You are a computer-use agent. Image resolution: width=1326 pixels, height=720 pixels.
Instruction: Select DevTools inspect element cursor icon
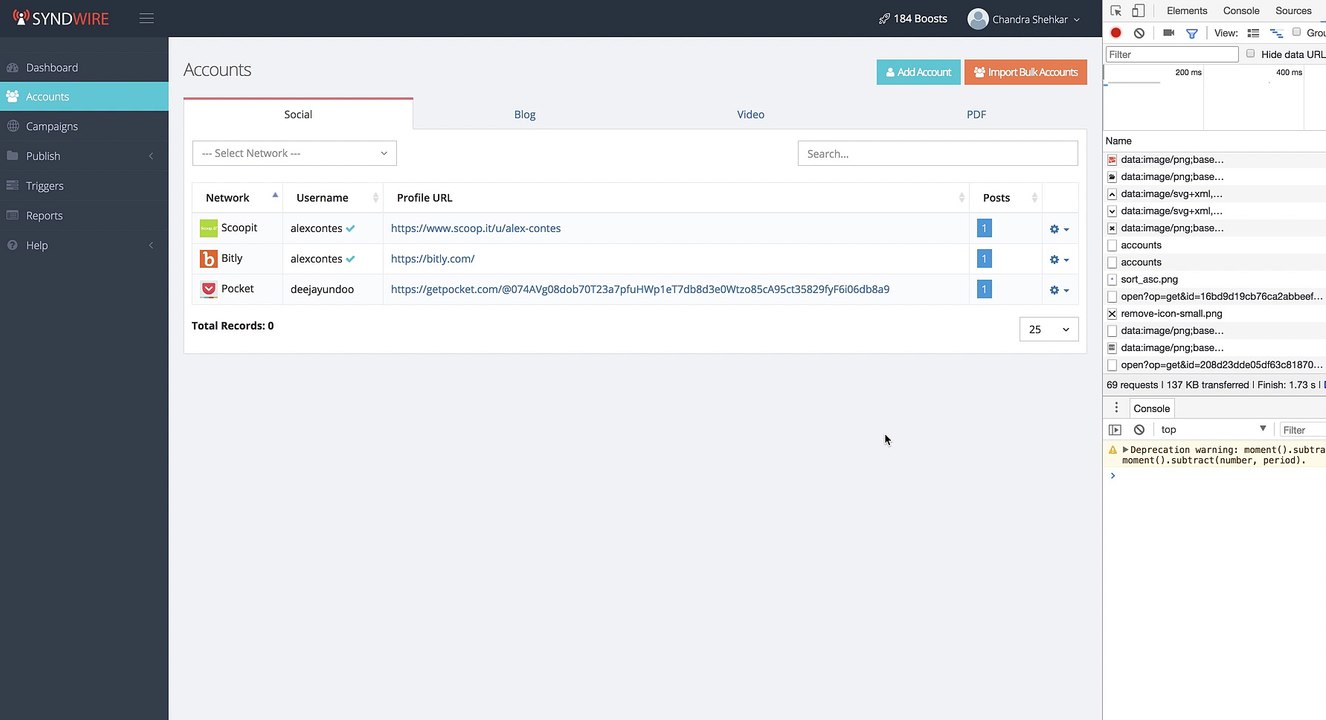(1116, 11)
